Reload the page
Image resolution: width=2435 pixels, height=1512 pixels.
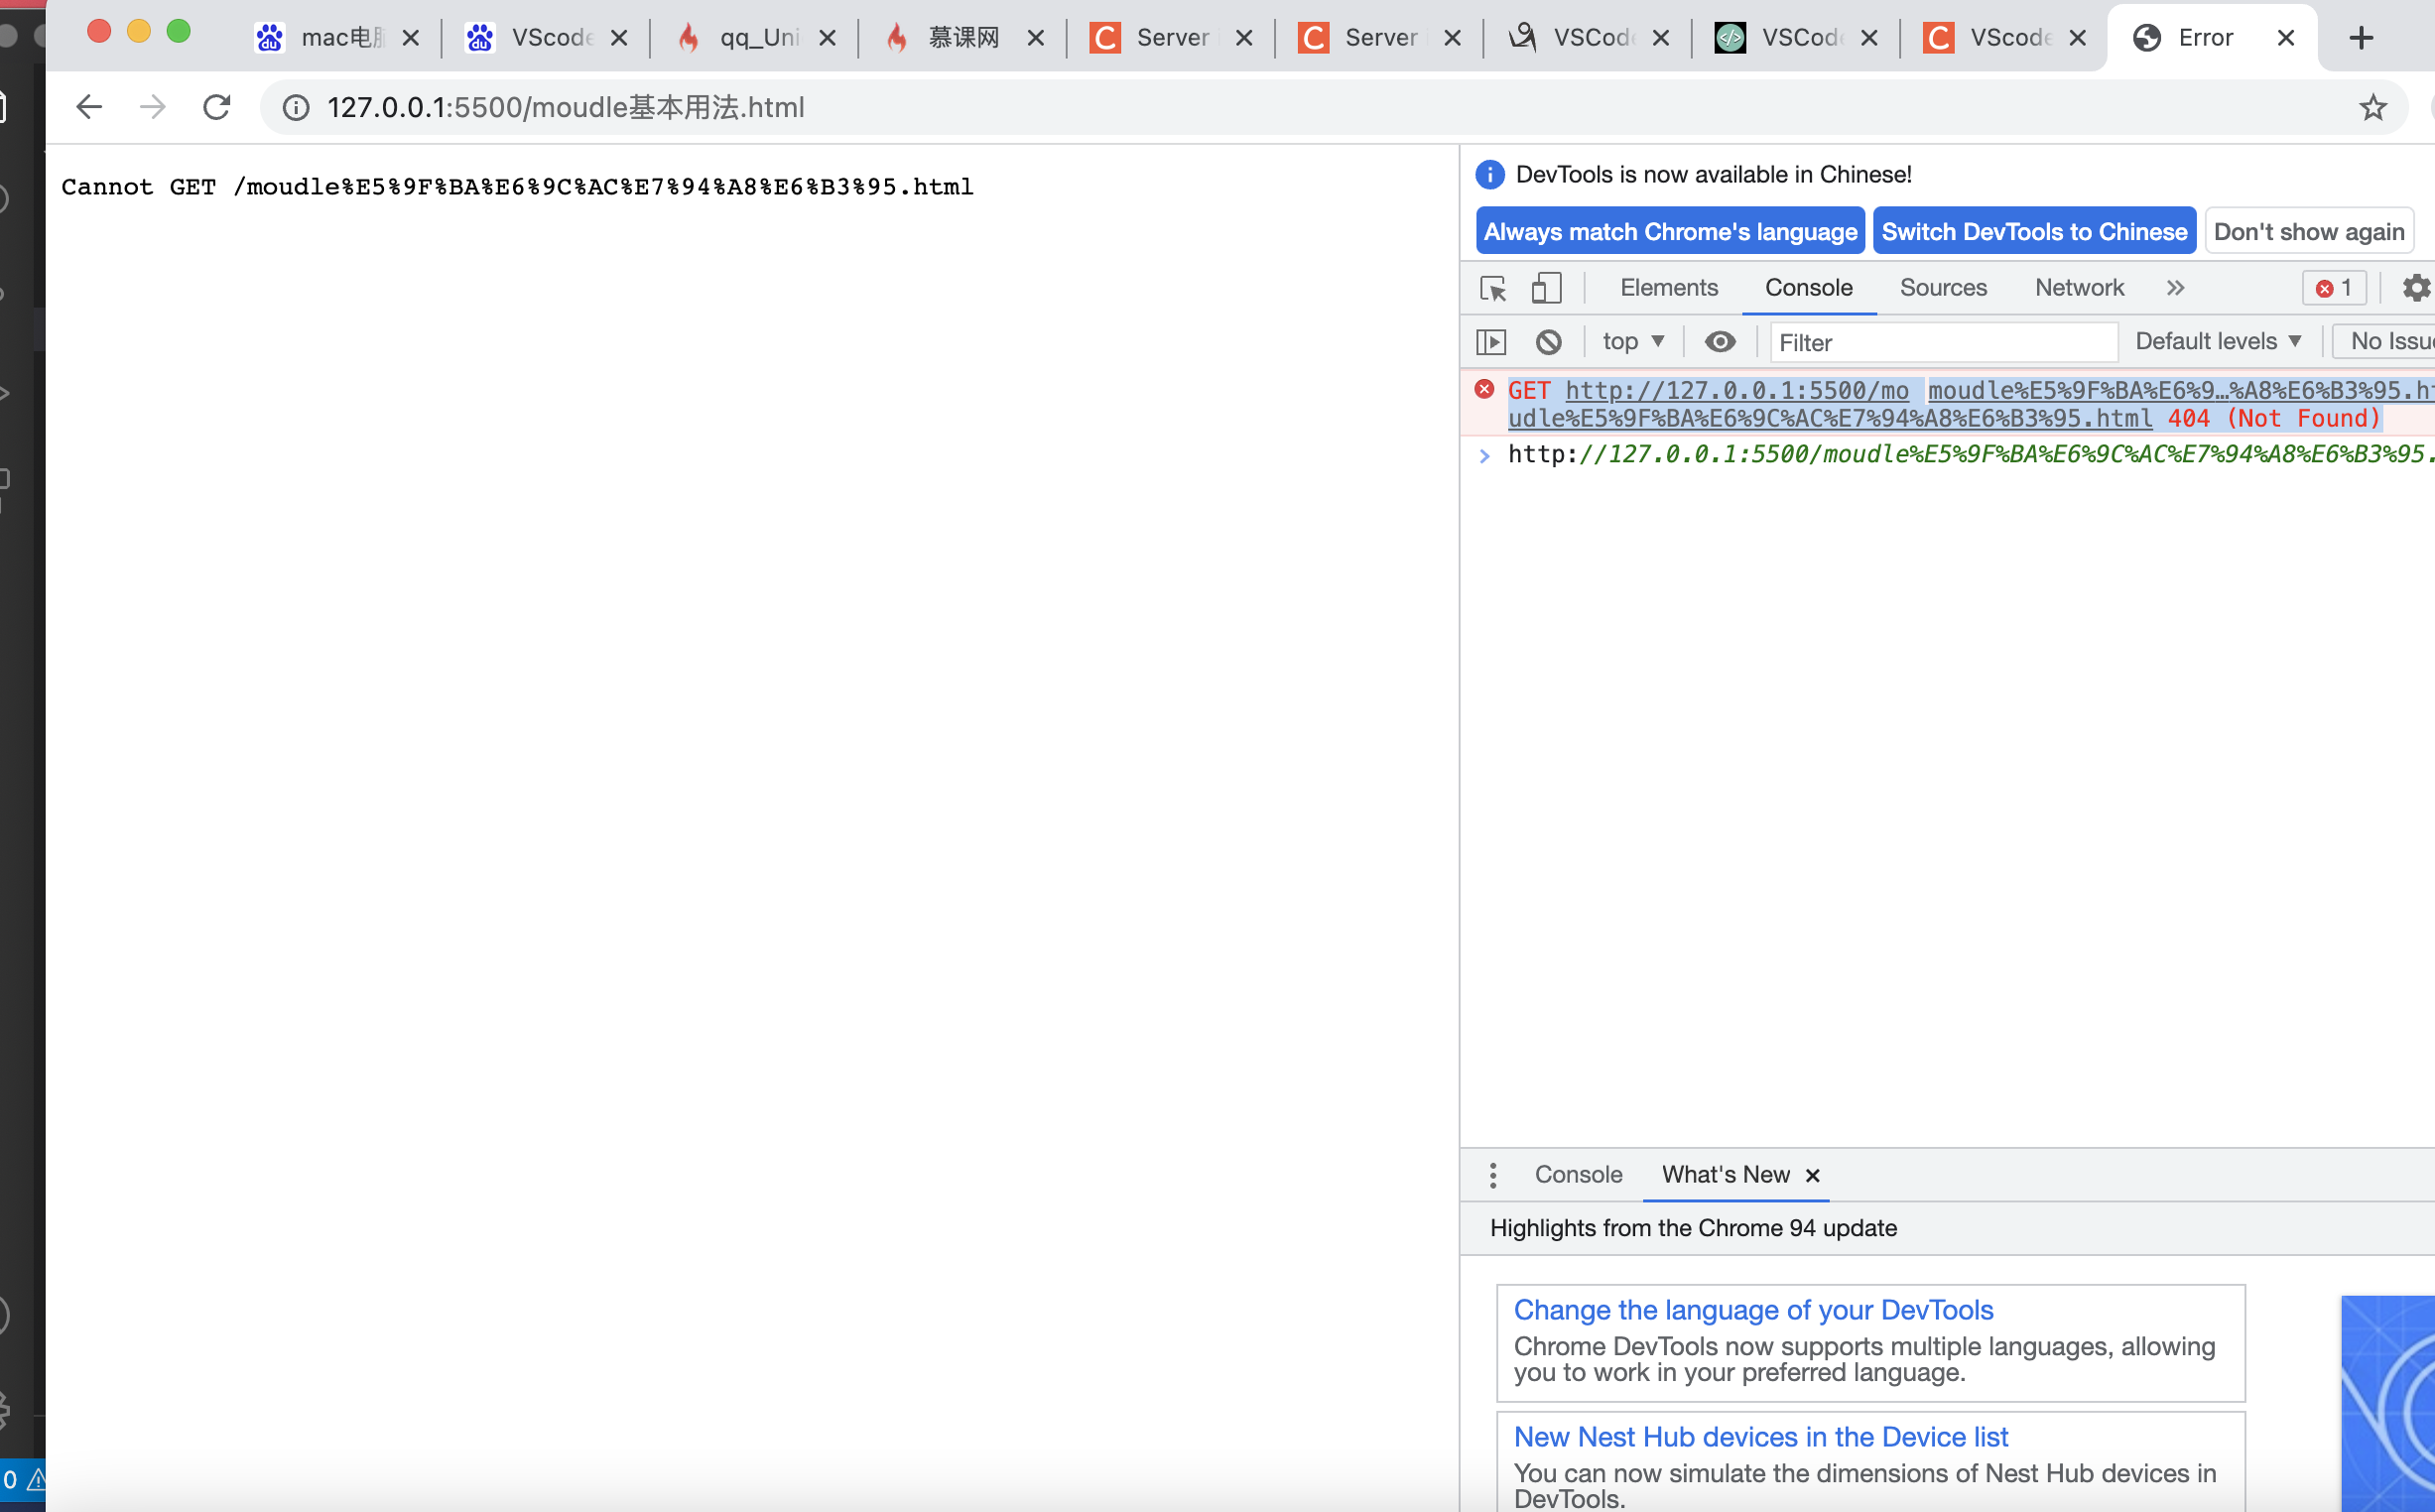pyautogui.click(x=217, y=107)
